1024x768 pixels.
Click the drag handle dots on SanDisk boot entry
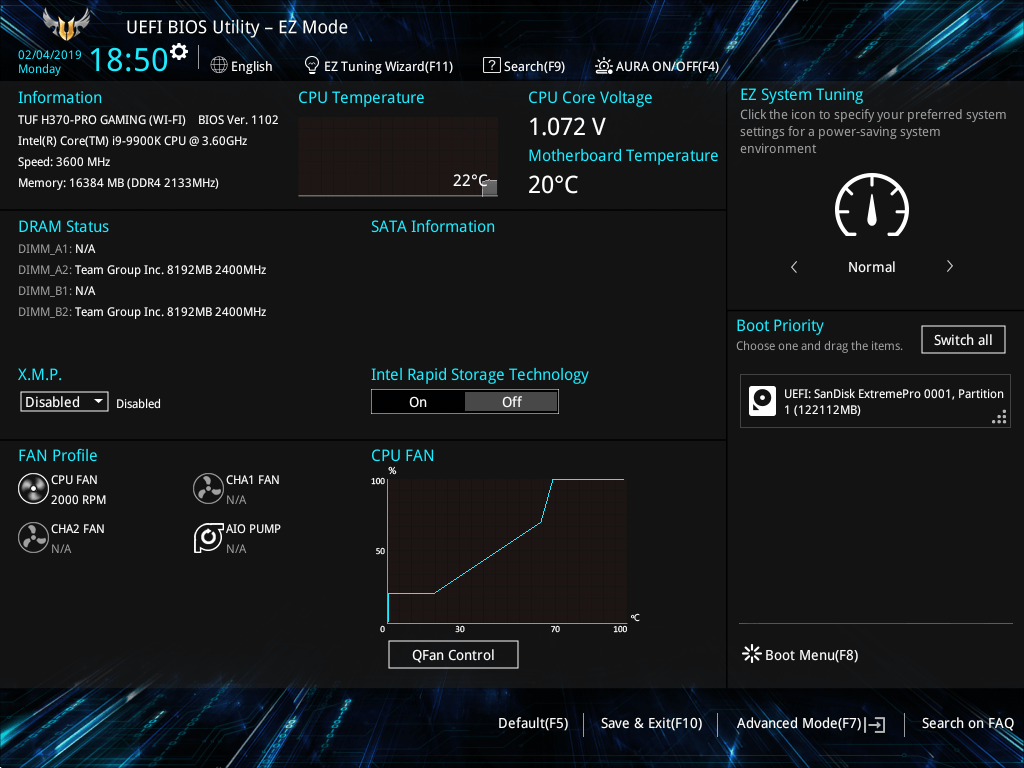coord(999,417)
